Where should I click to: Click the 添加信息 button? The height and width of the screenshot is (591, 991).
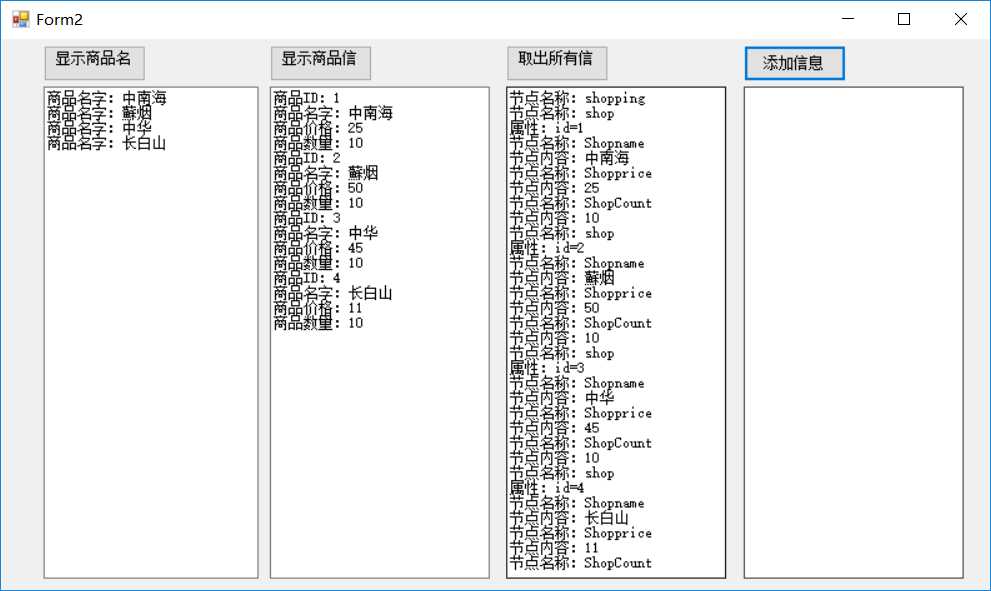click(x=794, y=63)
